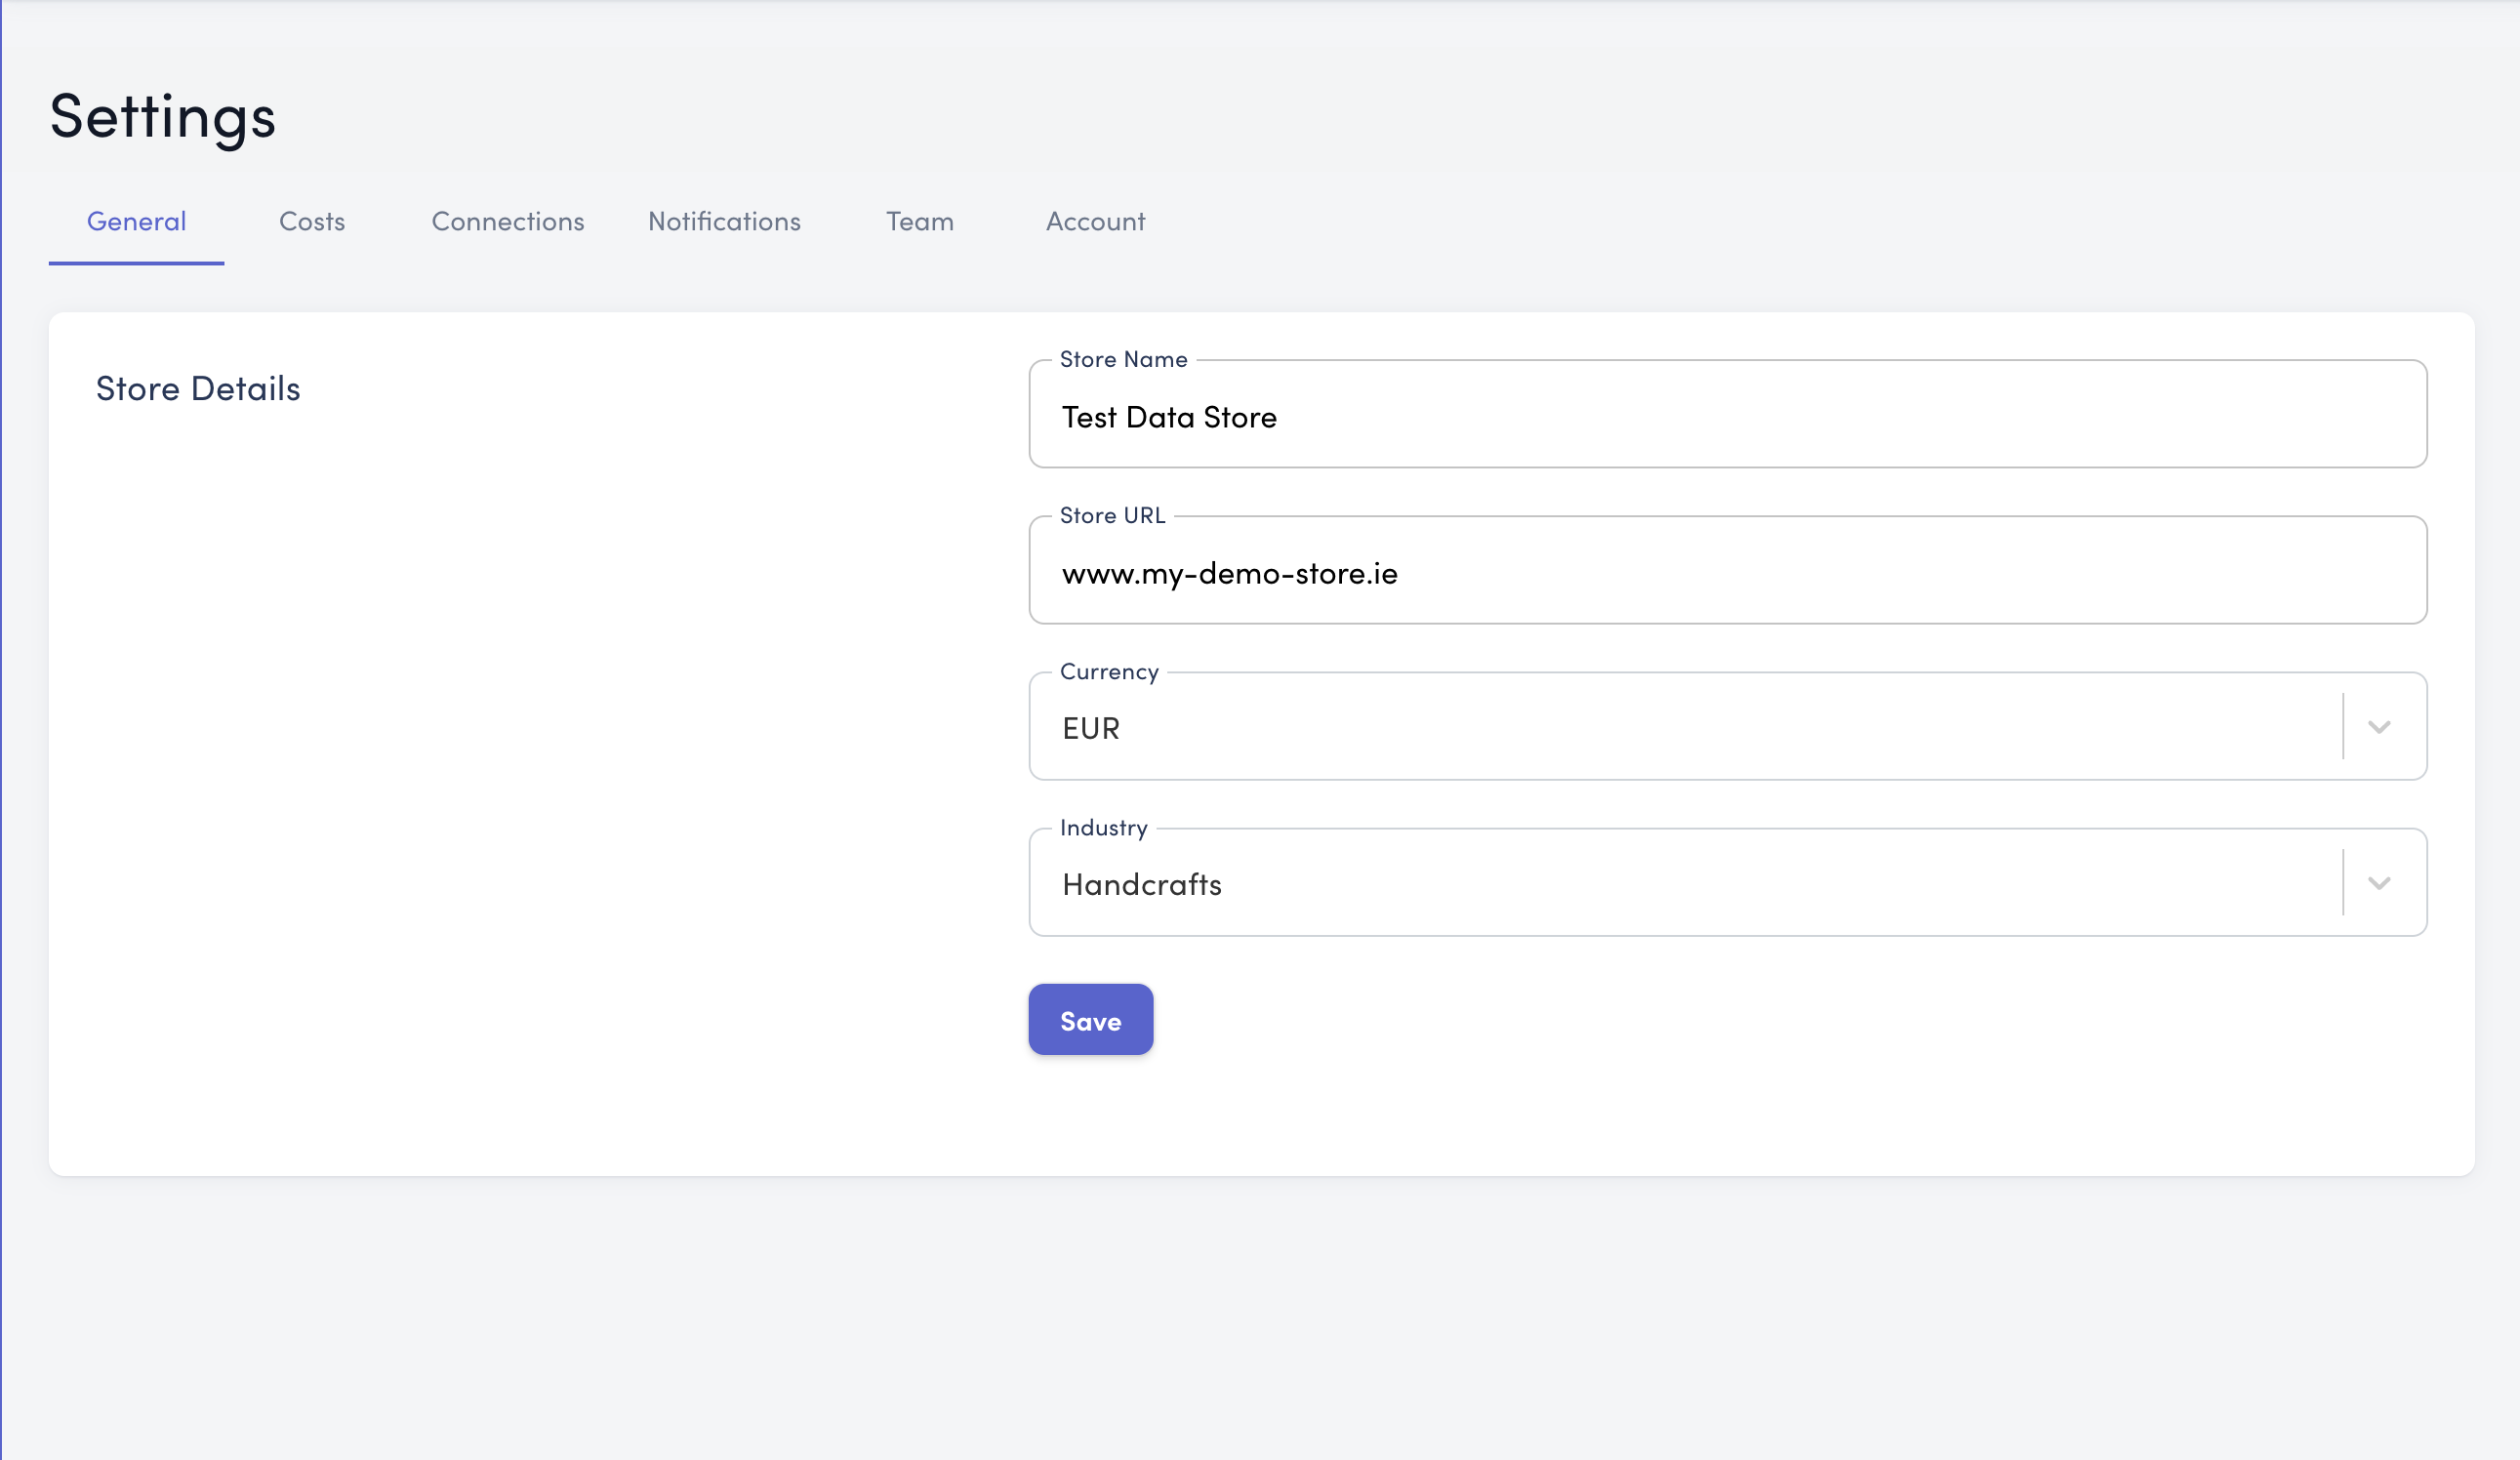Click the Industry field label
2520x1460 pixels.
point(1103,827)
